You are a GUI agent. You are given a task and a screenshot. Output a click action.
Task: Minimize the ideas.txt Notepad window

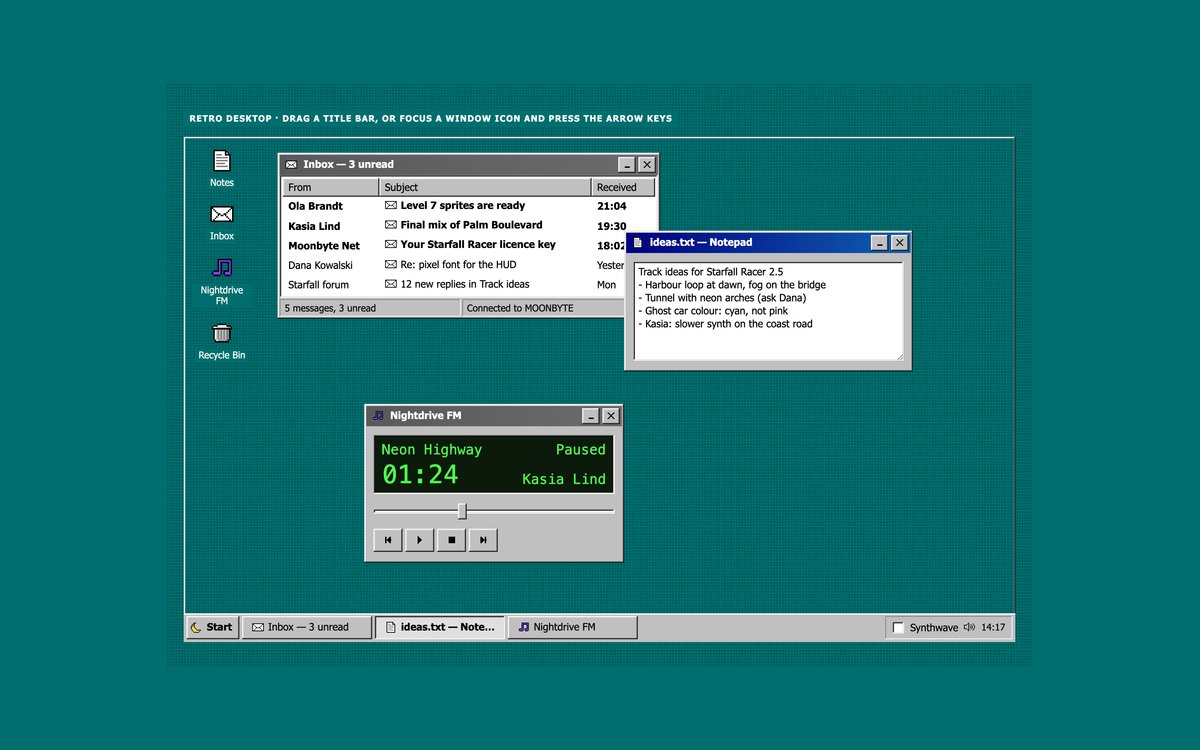(x=879, y=242)
